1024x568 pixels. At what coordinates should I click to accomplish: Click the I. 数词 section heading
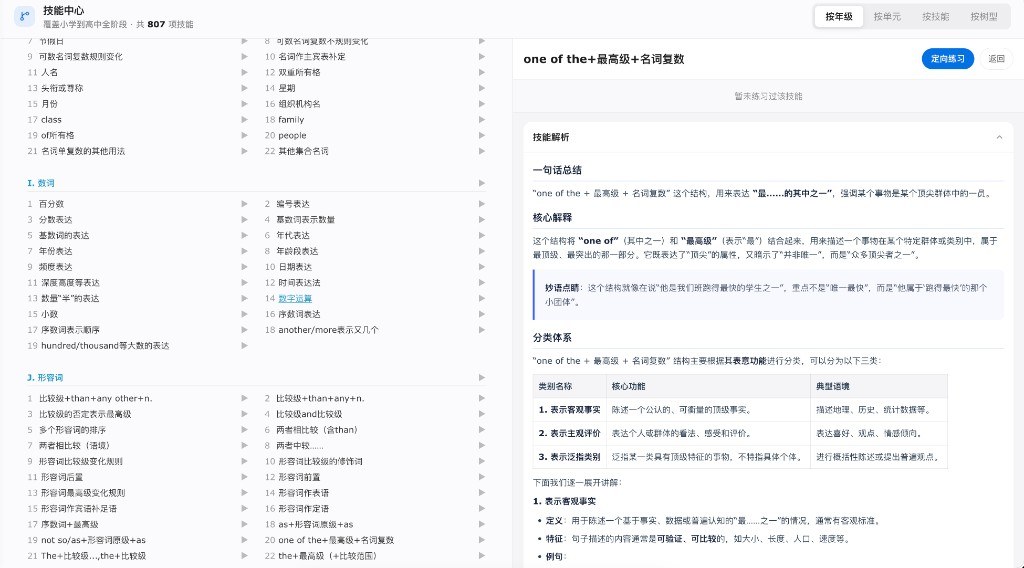[x=41, y=183]
